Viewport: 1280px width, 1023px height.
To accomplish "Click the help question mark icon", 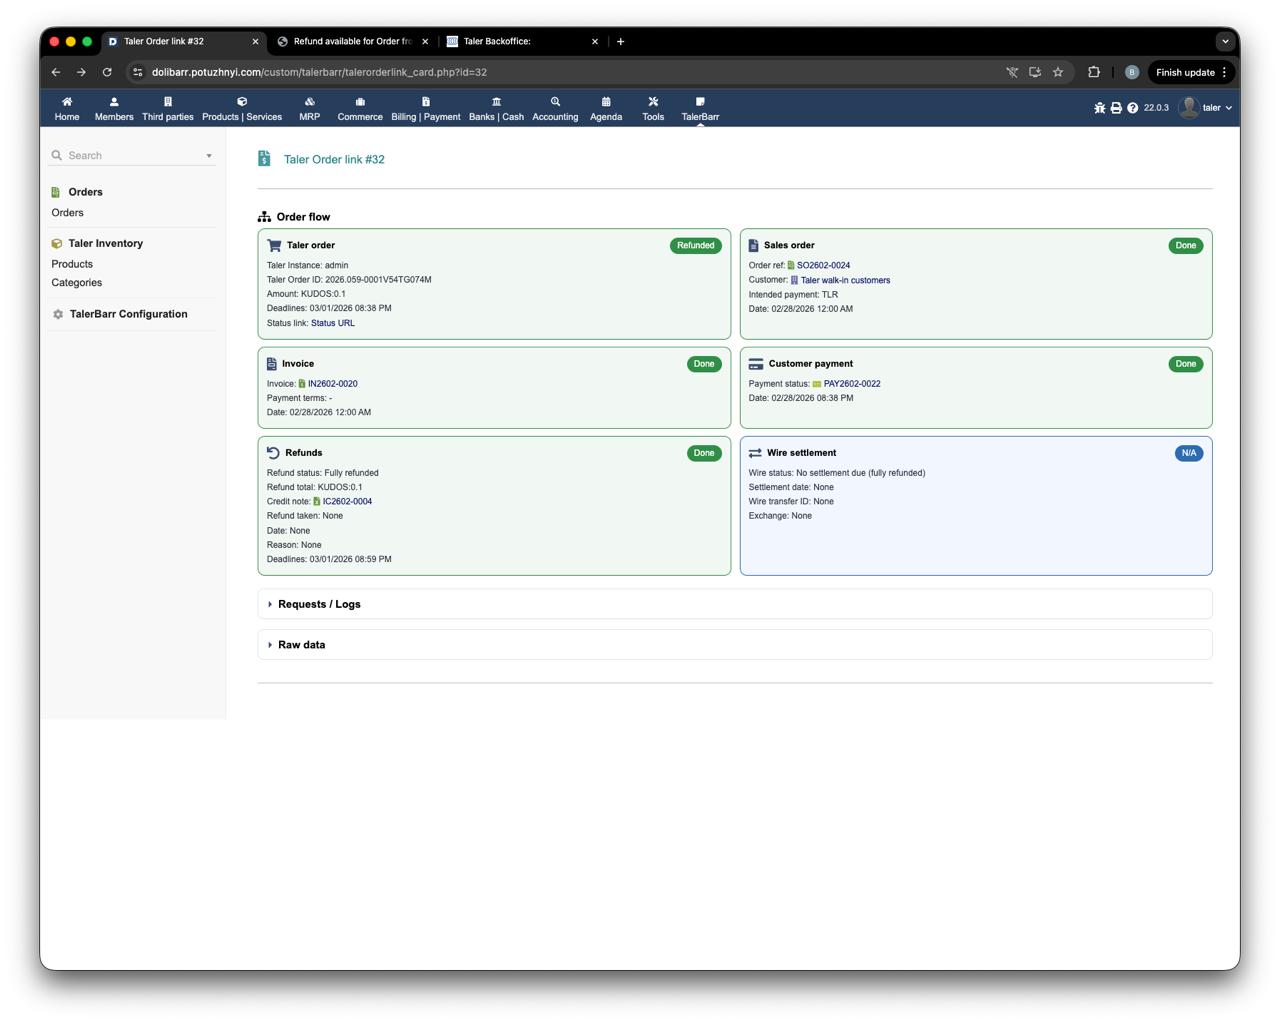I will (x=1132, y=108).
